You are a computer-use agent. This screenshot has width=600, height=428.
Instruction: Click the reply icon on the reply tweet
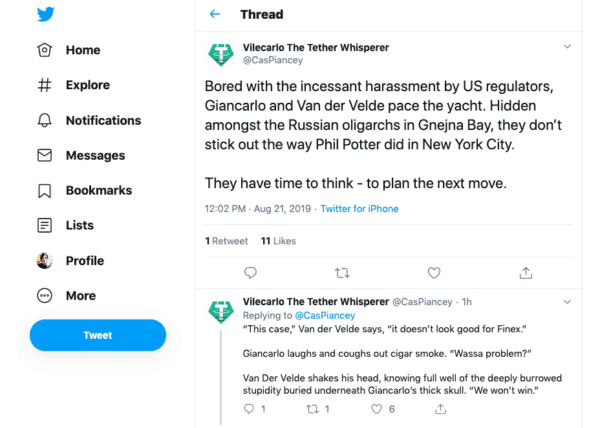(250, 408)
